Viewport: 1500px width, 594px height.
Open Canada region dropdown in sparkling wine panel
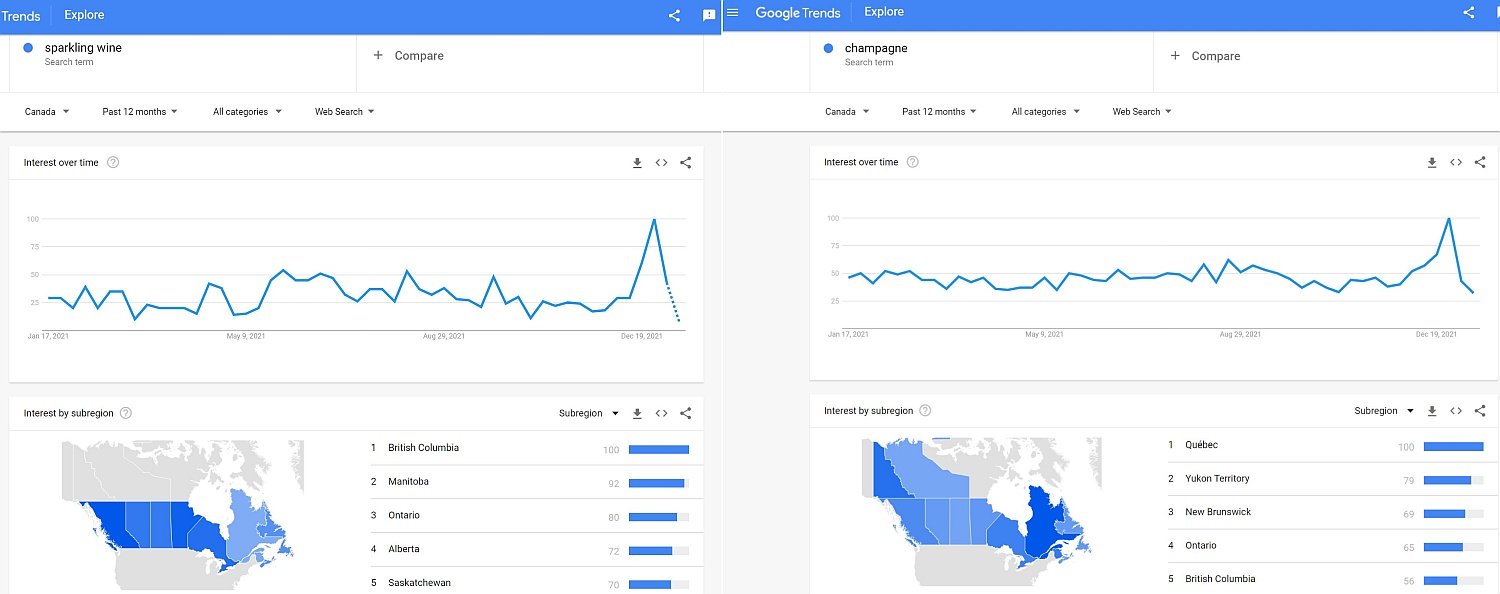coord(47,112)
